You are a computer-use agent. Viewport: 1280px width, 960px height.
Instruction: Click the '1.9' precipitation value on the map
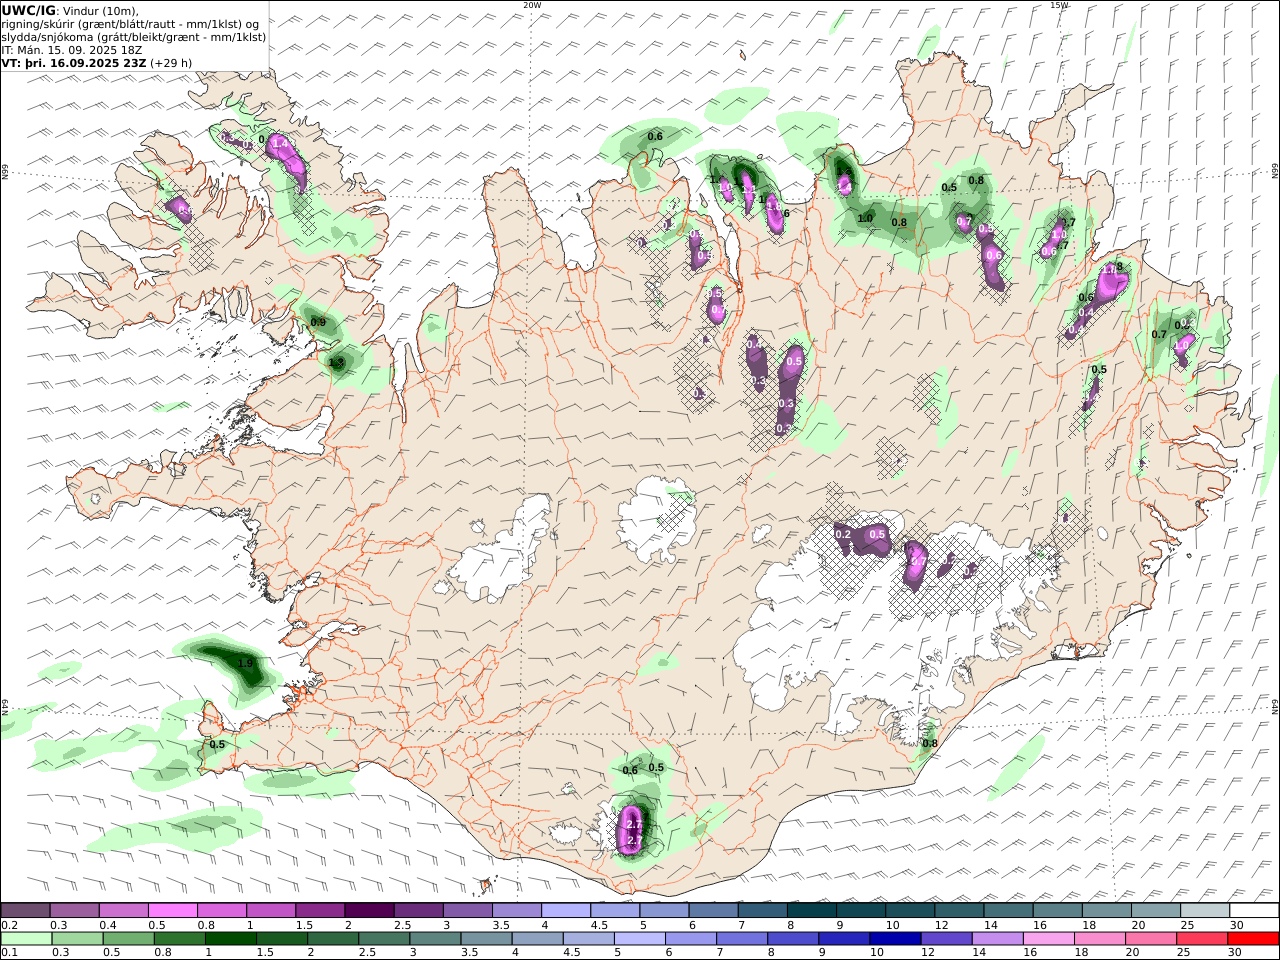tap(246, 663)
